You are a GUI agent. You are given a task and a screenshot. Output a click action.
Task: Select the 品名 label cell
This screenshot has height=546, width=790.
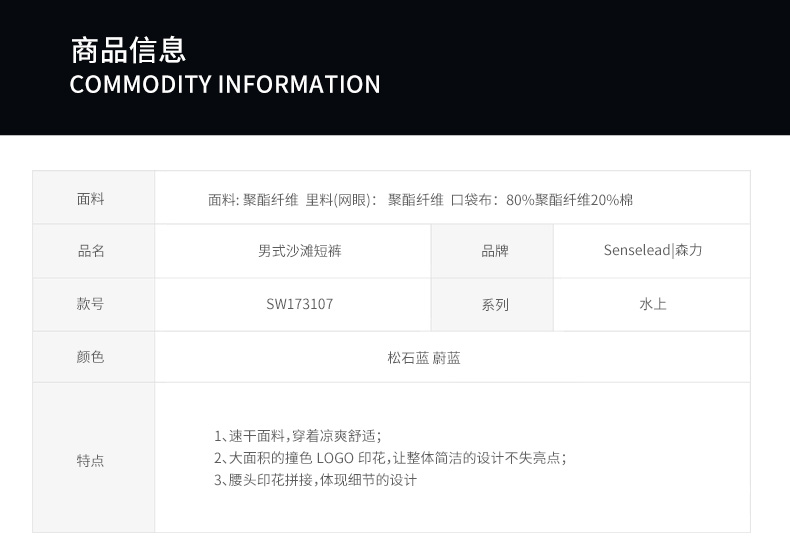[91, 251]
